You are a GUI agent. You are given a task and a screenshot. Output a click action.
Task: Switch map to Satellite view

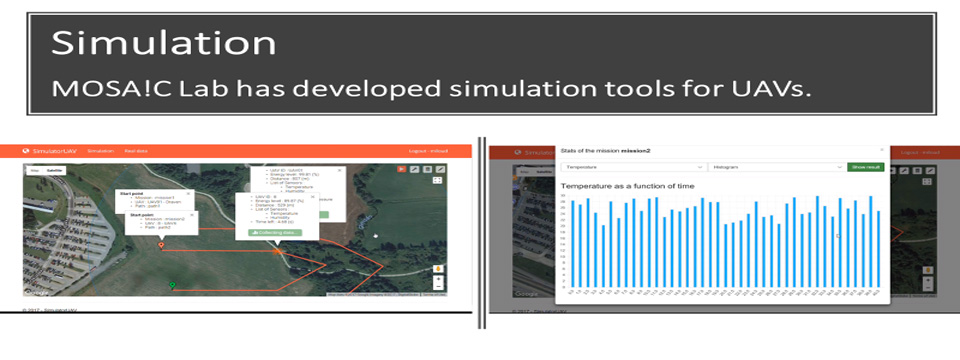click(x=55, y=170)
